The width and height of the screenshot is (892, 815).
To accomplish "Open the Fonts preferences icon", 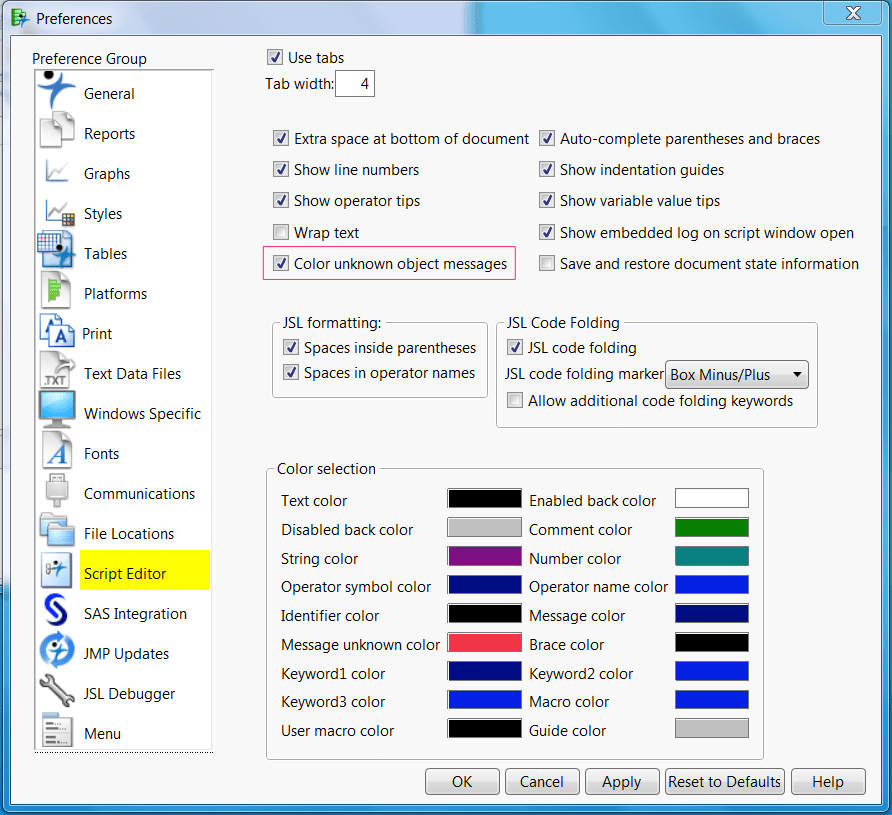I will click(x=56, y=450).
